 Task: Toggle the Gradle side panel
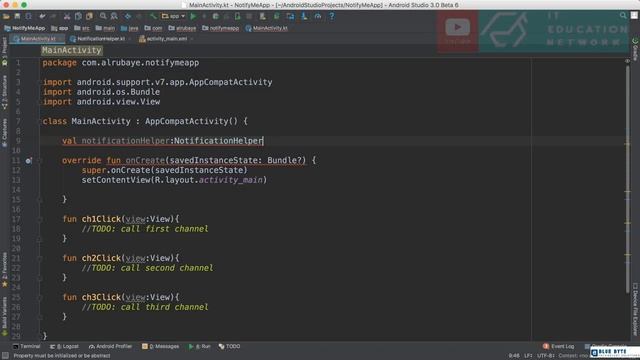tap(635, 49)
